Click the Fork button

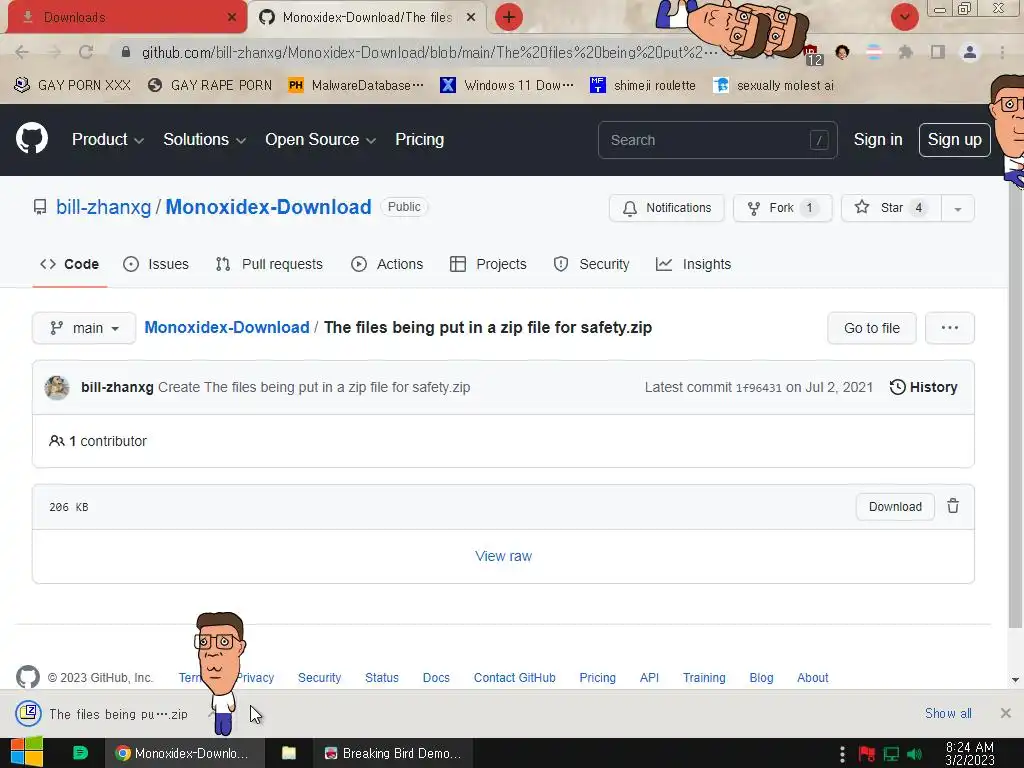[782, 208]
